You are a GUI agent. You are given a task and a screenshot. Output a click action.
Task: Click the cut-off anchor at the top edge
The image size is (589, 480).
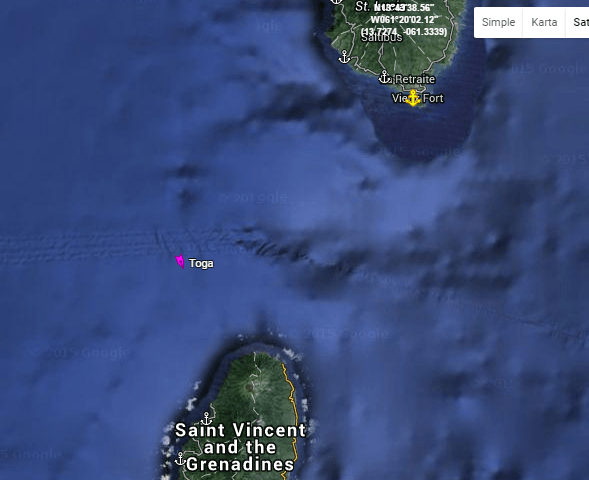(337, 2)
